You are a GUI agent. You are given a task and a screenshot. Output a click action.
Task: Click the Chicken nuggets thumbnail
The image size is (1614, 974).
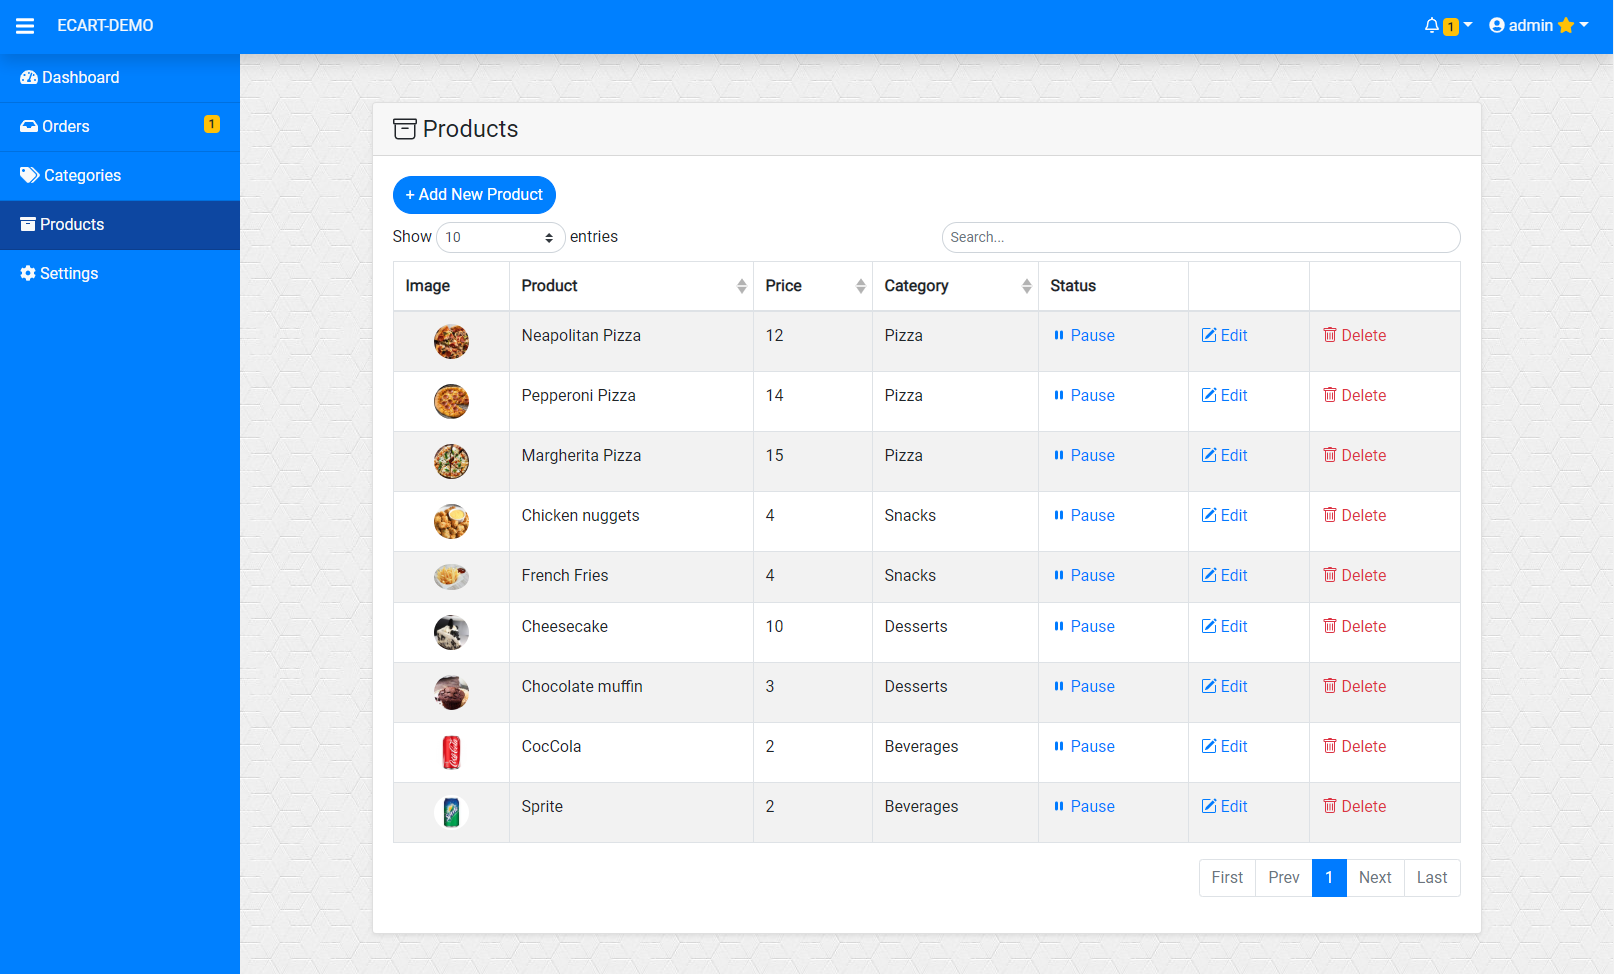(451, 522)
